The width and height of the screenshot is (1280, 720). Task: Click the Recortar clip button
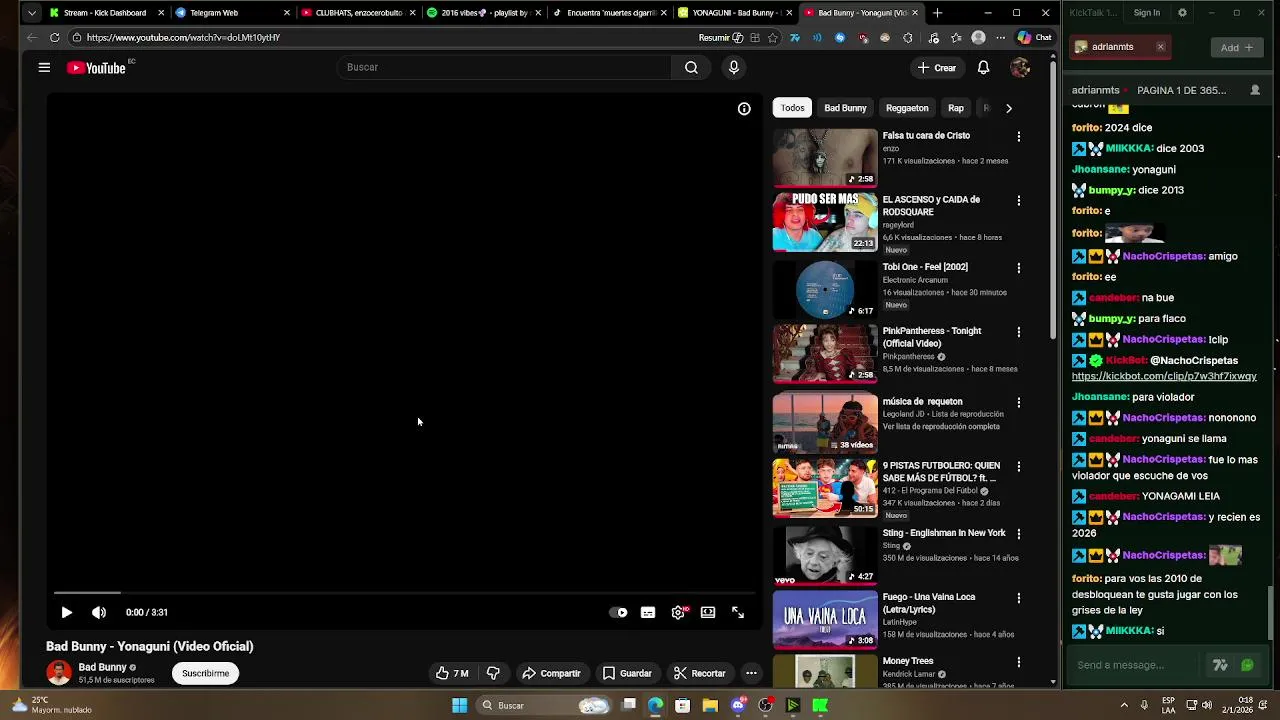[x=700, y=673]
